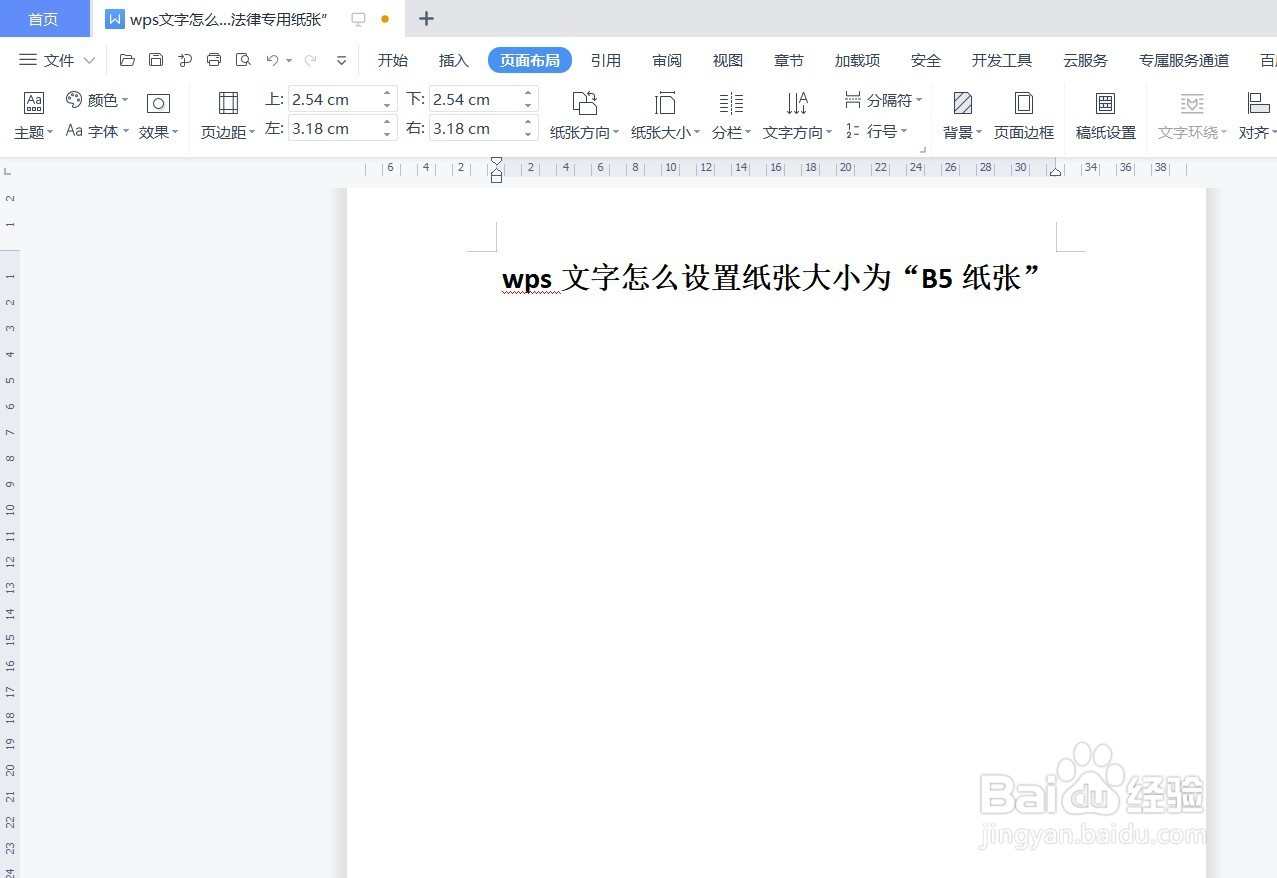Image resolution: width=1277 pixels, height=878 pixels.
Task: Open the 颜色 theme colors dropdown
Action: click(x=97, y=100)
